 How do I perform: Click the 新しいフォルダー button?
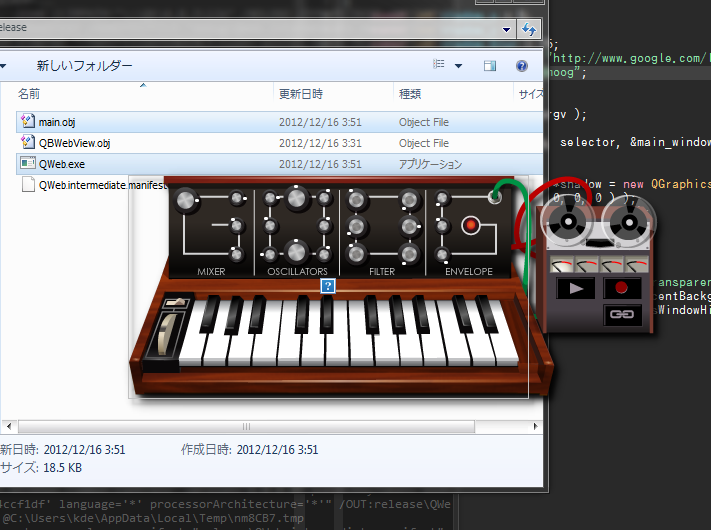[84, 66]
